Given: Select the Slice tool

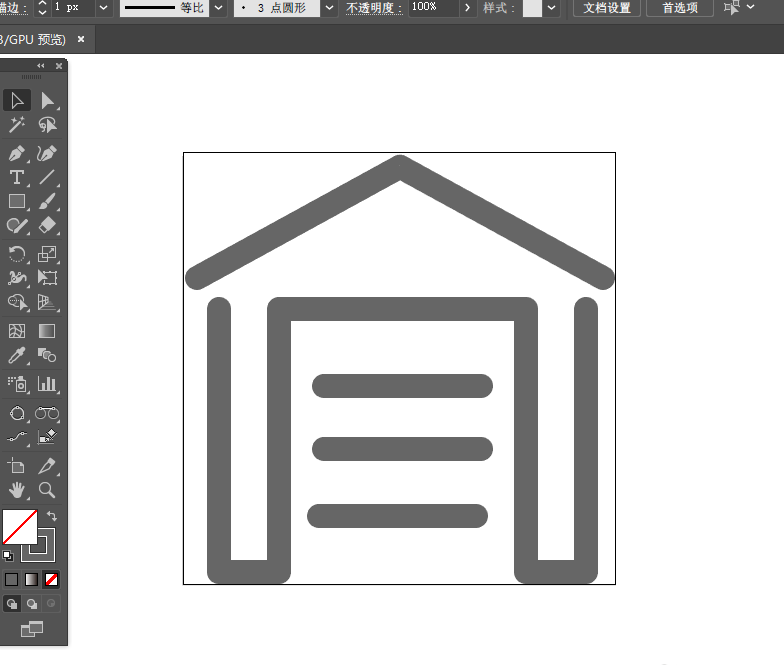Looking at the screenshot, I should coord(47,466).
